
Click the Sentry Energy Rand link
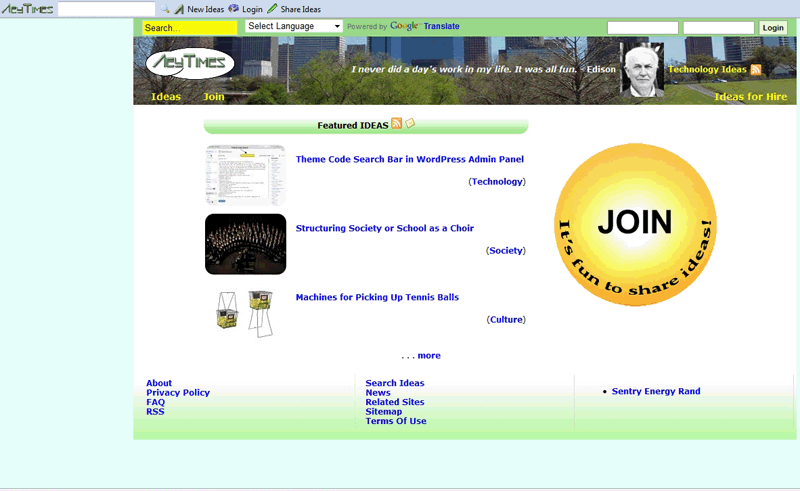pos(656,391)
